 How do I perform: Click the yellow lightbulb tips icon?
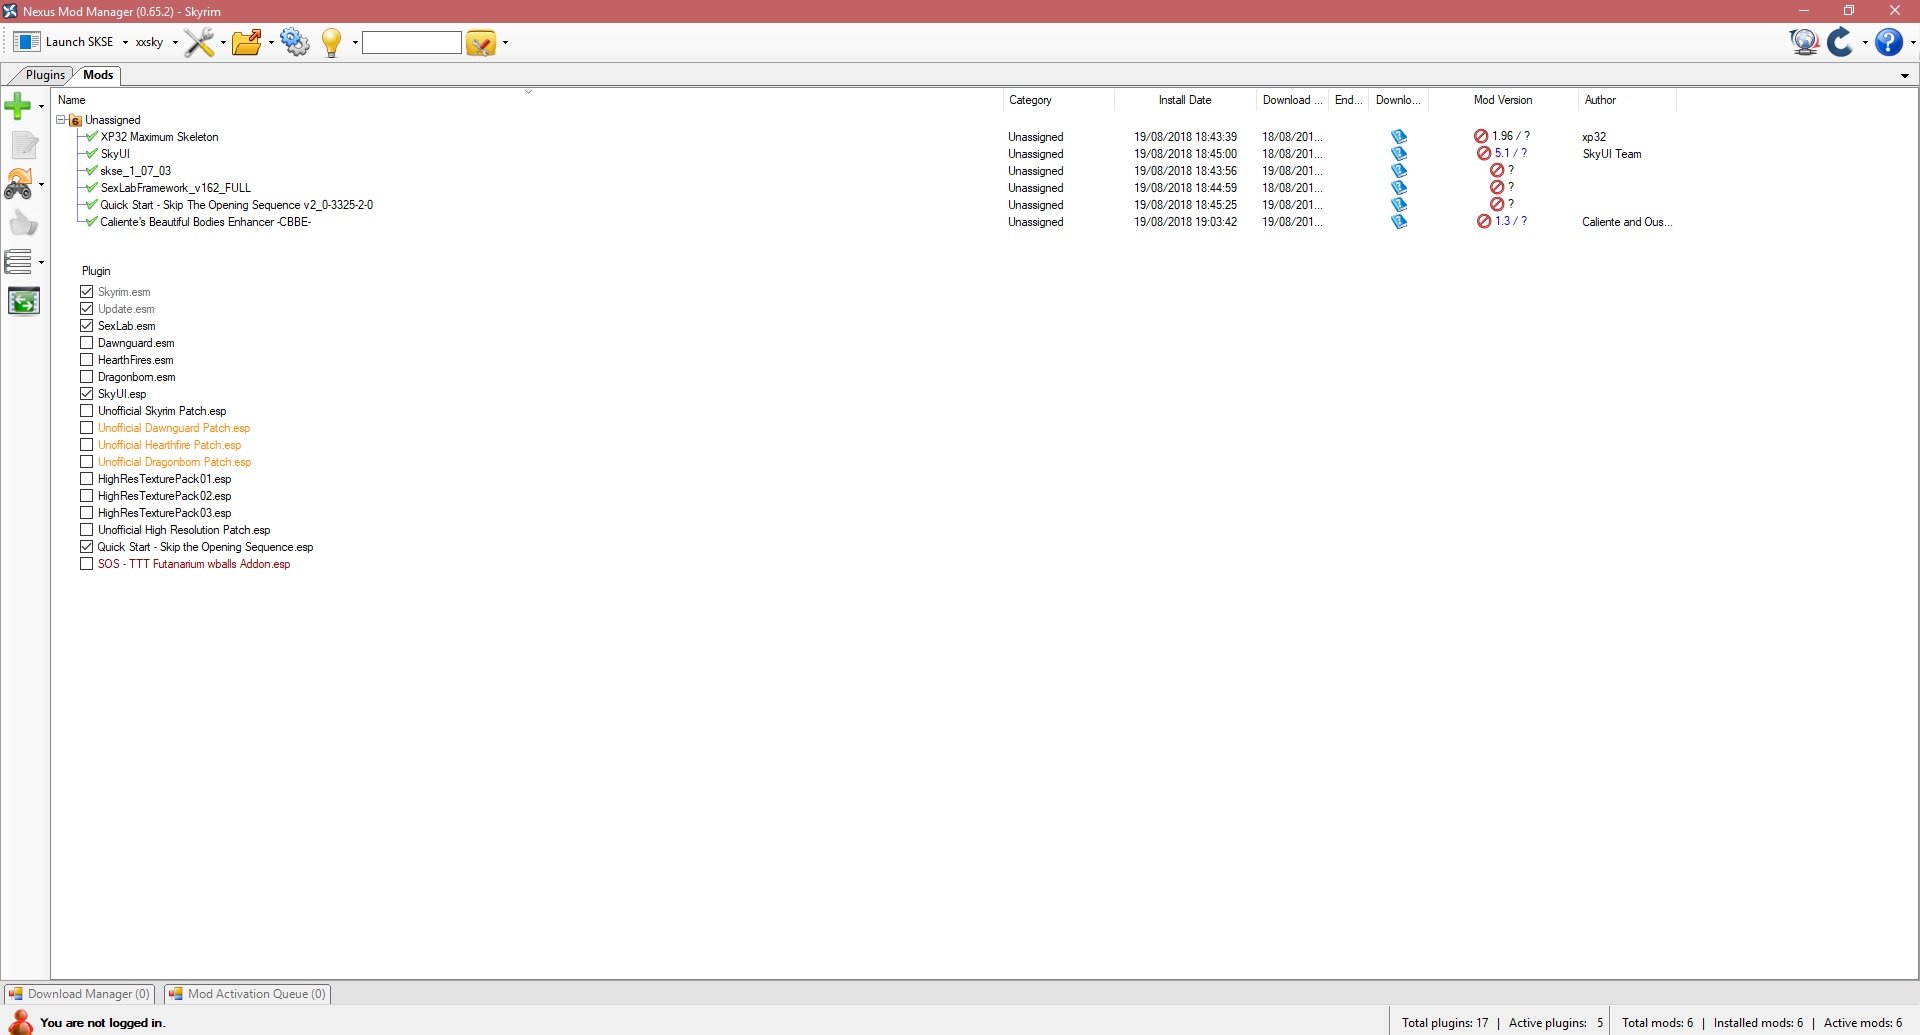click(332, 42)
